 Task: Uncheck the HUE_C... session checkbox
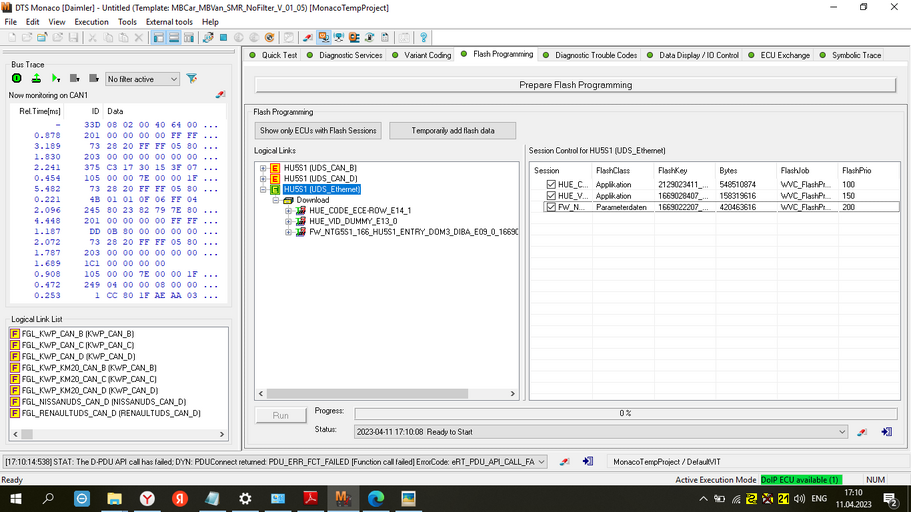point(551,184)
